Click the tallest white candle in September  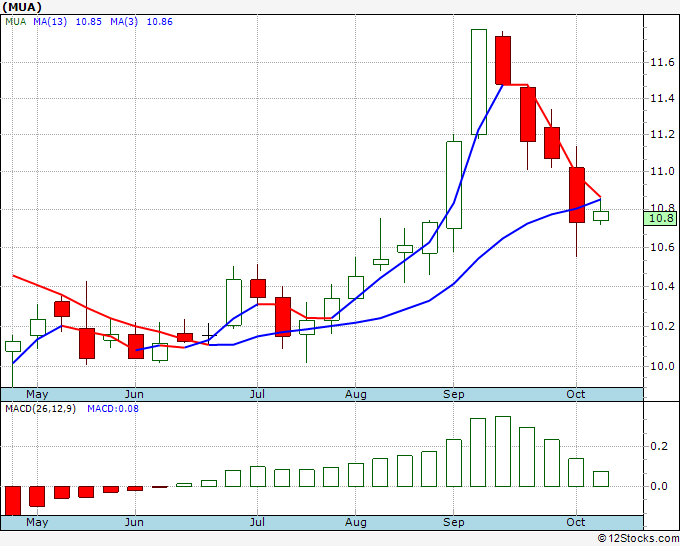coord(478,82)
